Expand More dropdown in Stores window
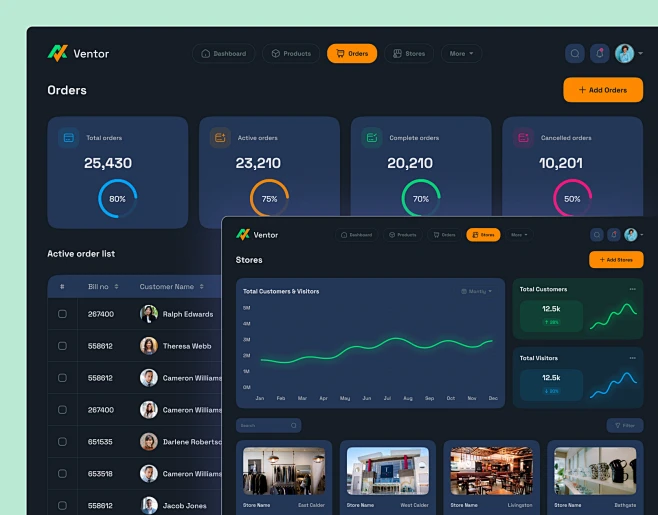Viewport: 658px width, 515px height. click(x=519, y=235)
